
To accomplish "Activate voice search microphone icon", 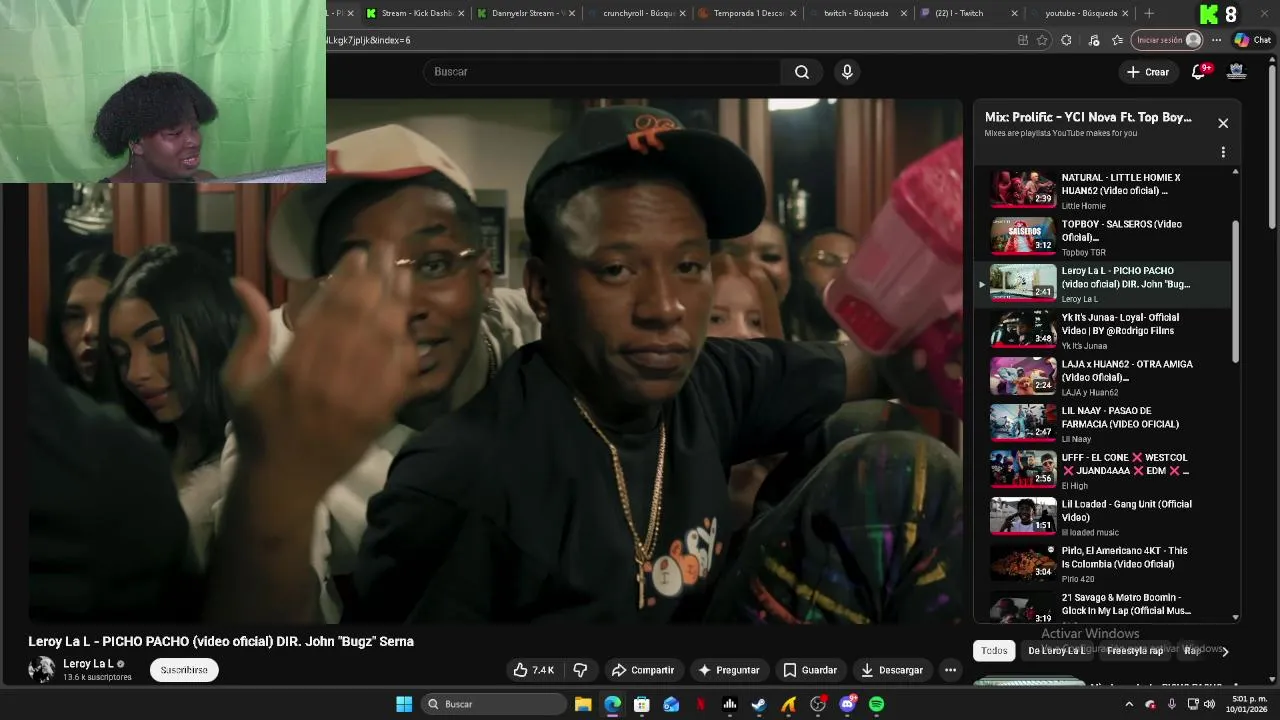I will 847,72.
